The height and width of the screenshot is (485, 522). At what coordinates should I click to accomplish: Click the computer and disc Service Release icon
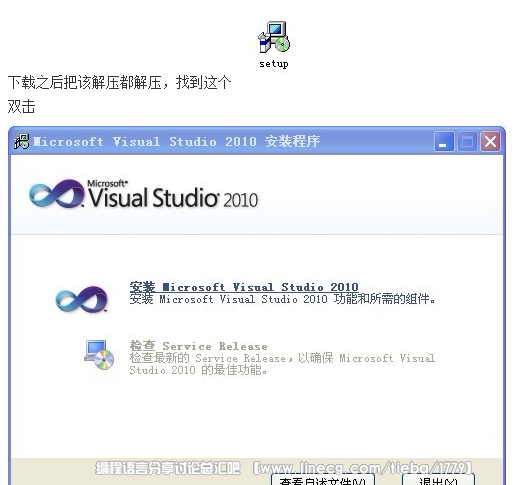click(99, 355)
